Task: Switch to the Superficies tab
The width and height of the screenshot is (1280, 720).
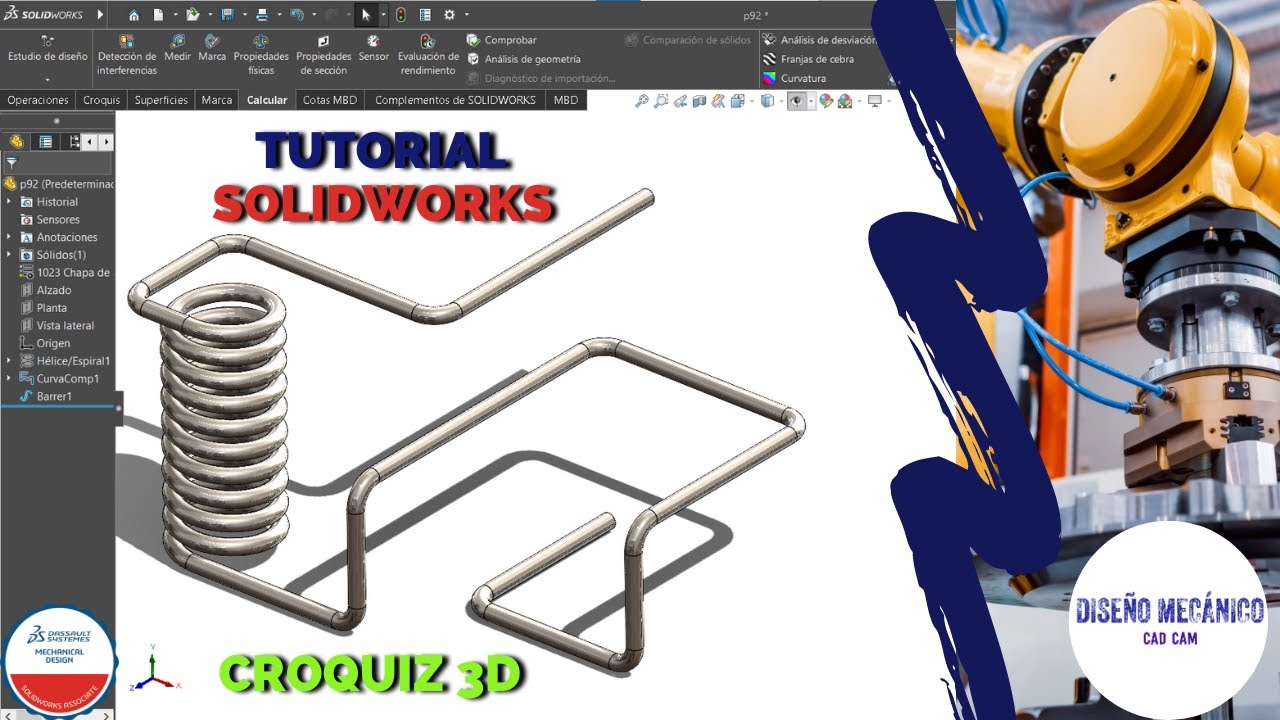Action: [161, 100]
